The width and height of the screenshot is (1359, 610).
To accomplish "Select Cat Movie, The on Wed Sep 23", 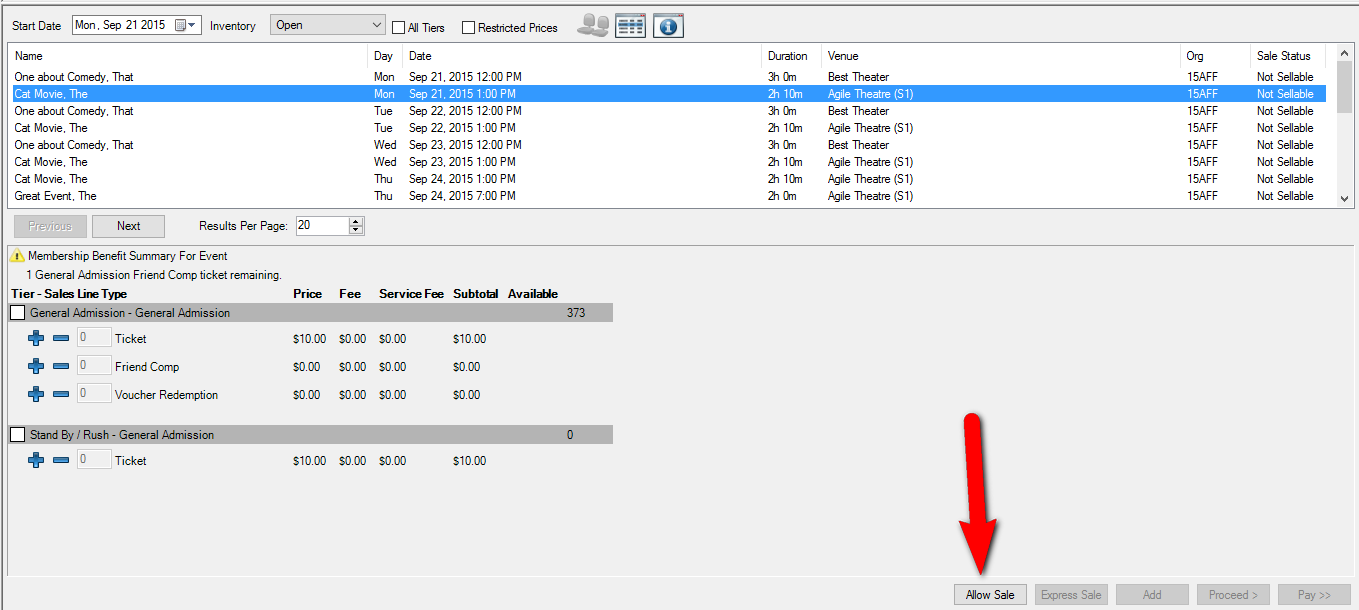I will coord(668,162).
